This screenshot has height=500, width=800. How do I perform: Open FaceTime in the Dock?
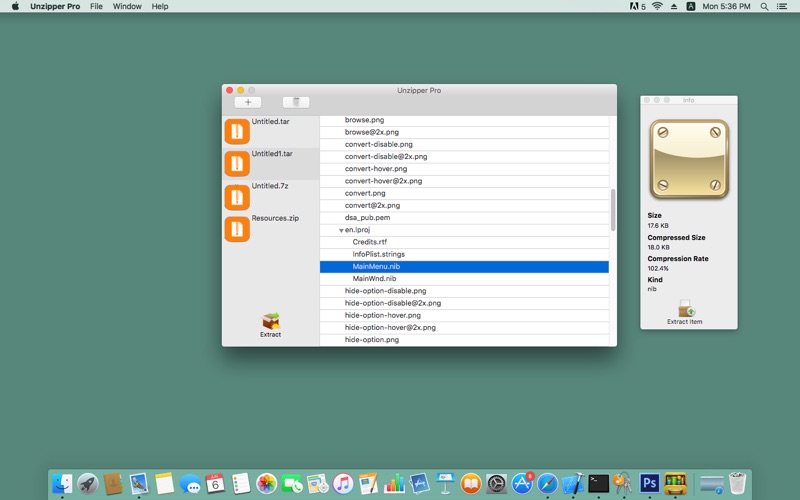click(x=292, y=483)
